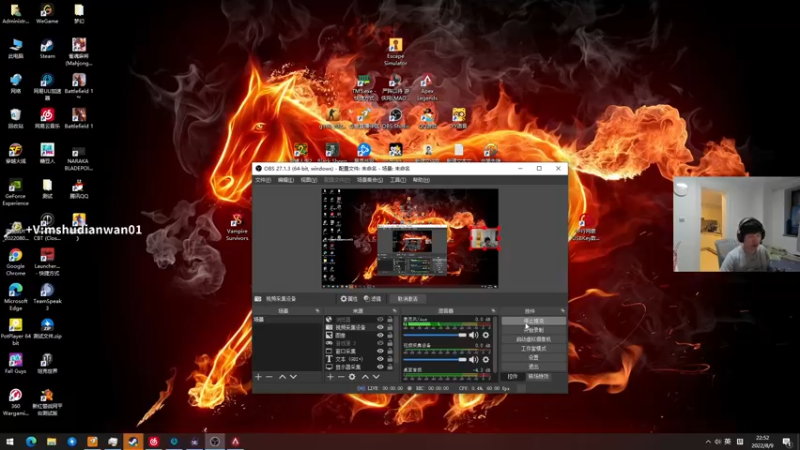Toggle visibility of 显示器采集 source
Viewport: 800px width, 450px height.
click(380, 367)
